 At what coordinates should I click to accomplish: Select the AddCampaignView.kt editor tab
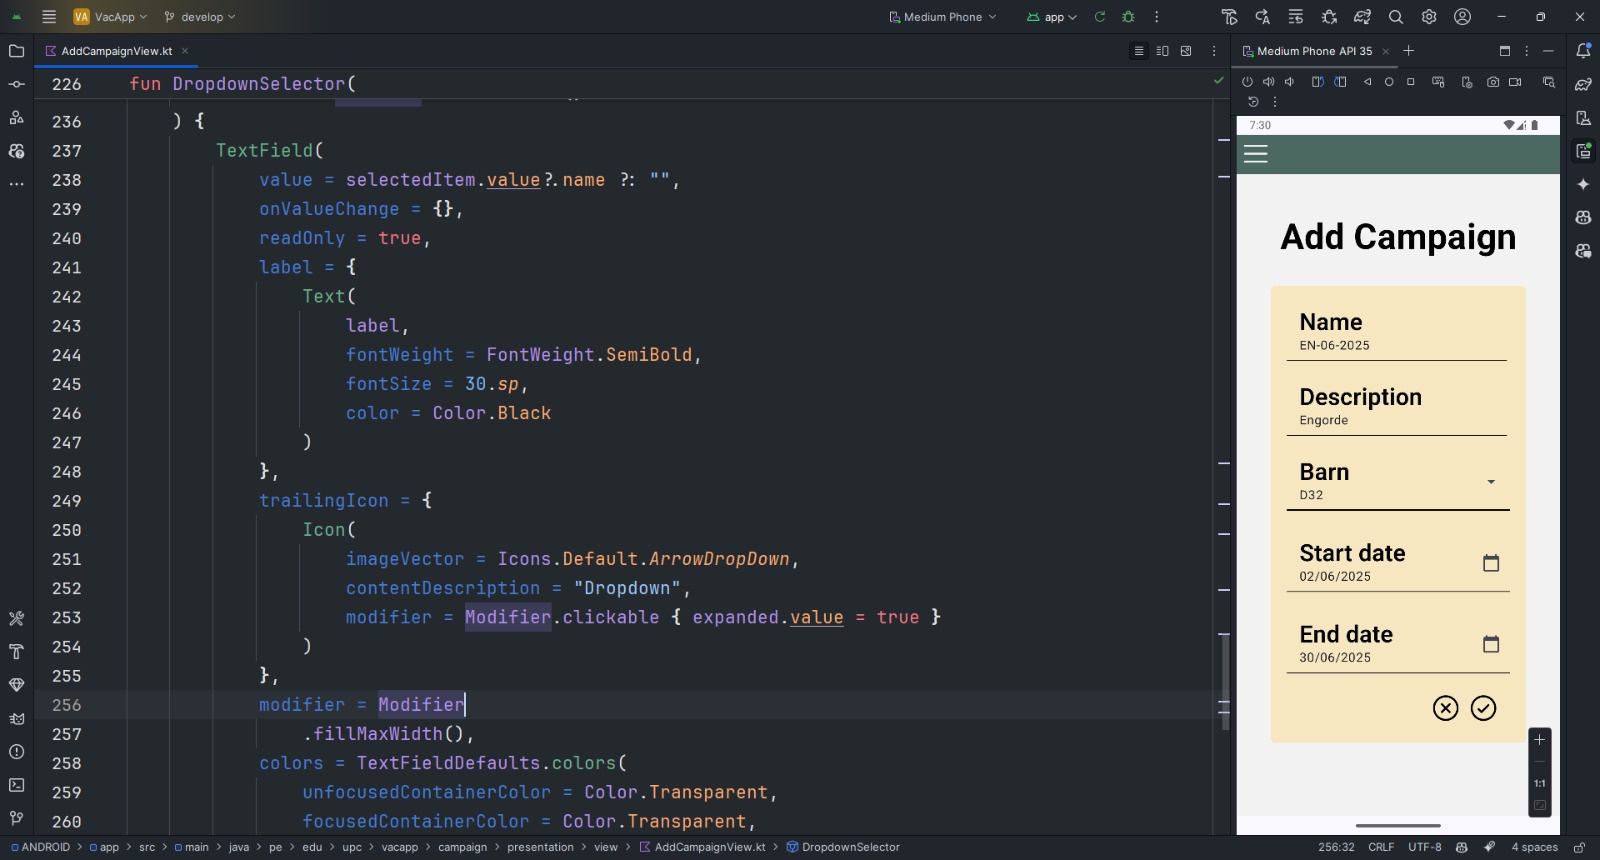[x=116, y=51]
